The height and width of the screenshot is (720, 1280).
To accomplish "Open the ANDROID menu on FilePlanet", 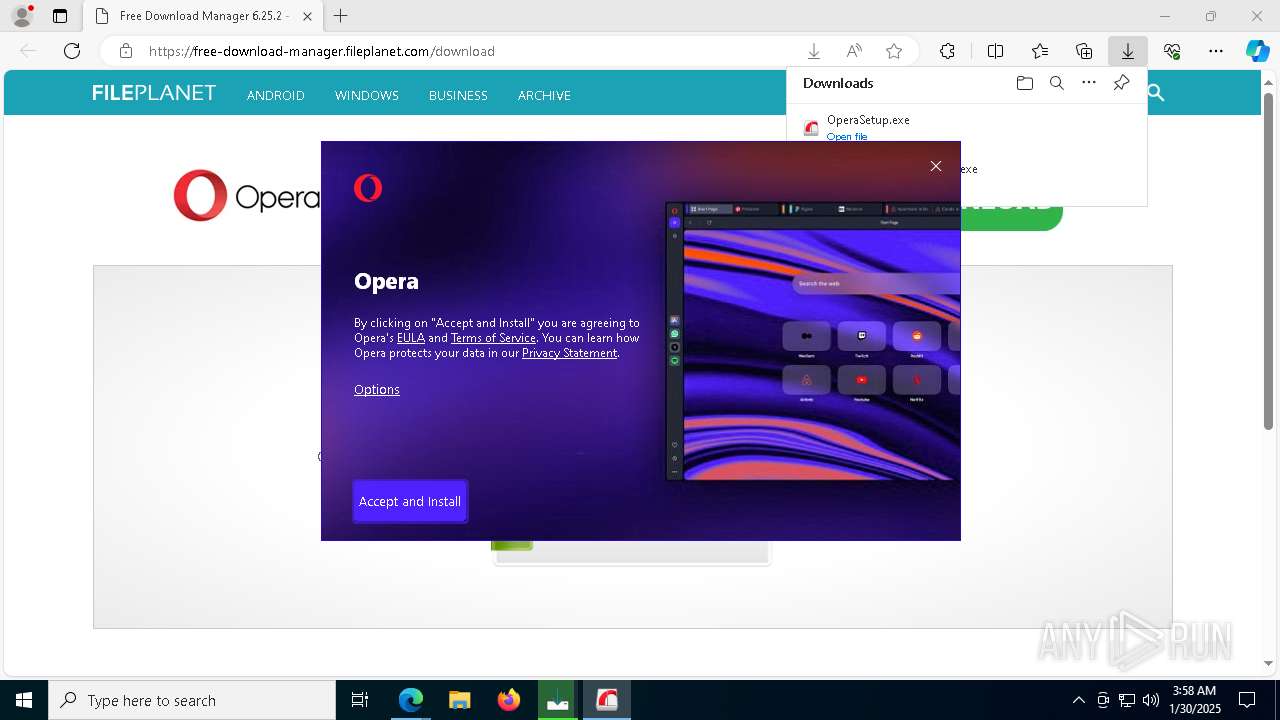I will [x=276, y=95].
